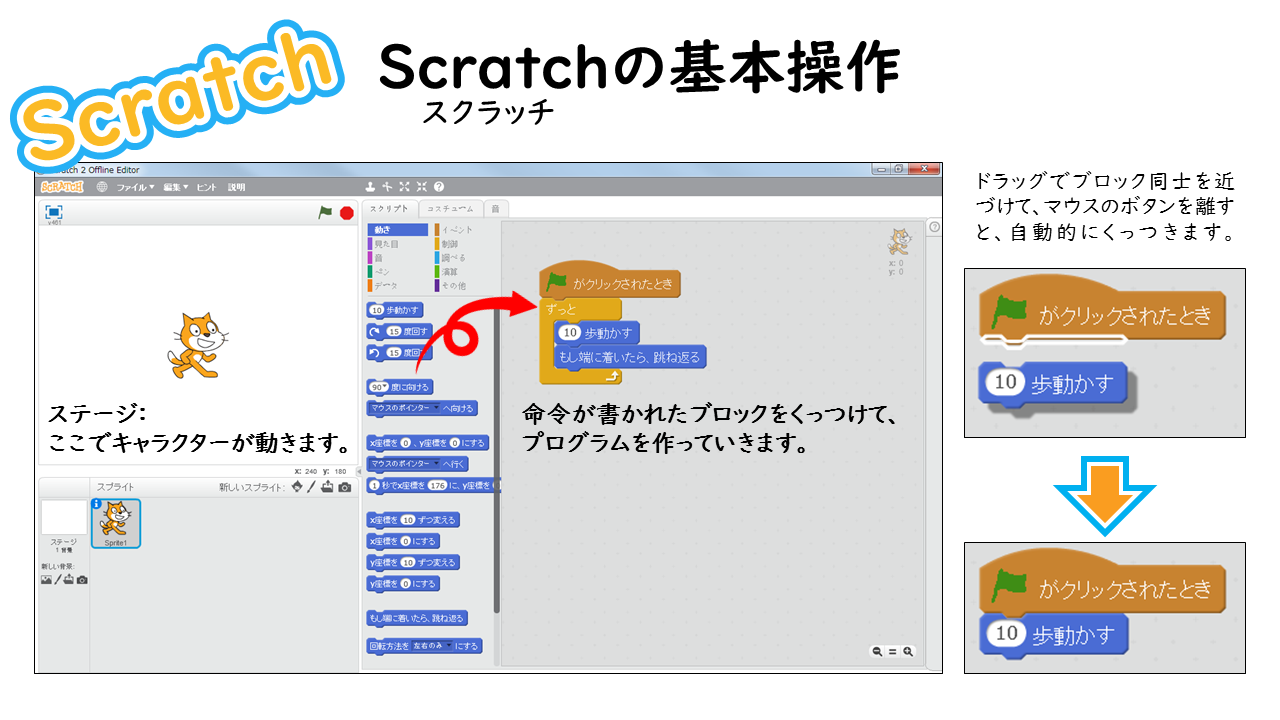This screenshot has width=1280, height=720.
Task: Open the help panel question mark at right edge
Action: [934, 227]
